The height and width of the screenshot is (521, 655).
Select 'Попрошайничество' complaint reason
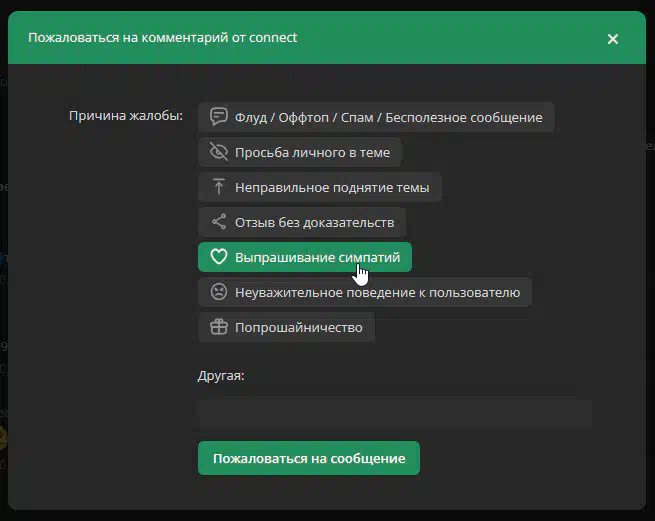[x=299, y=327]
